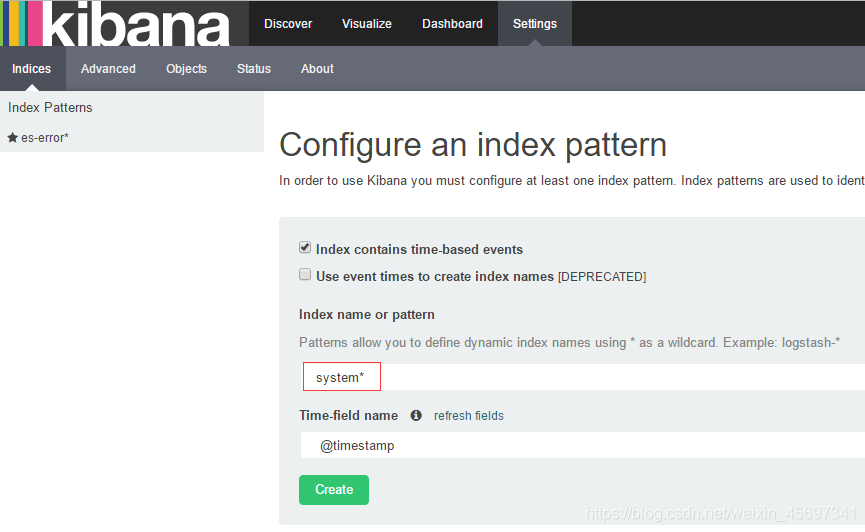Click the 'refresh fields' link
This screenshot has height=532, width=865.
(x=469, y=416)
